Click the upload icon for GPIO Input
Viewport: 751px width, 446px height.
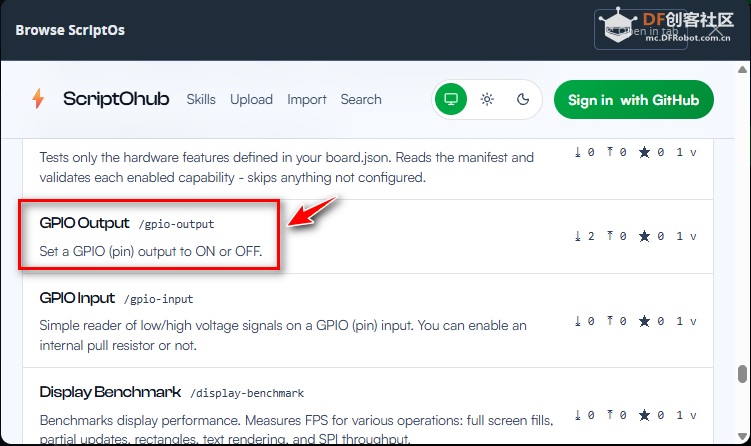pyautogui.click(x=610, y=322)
